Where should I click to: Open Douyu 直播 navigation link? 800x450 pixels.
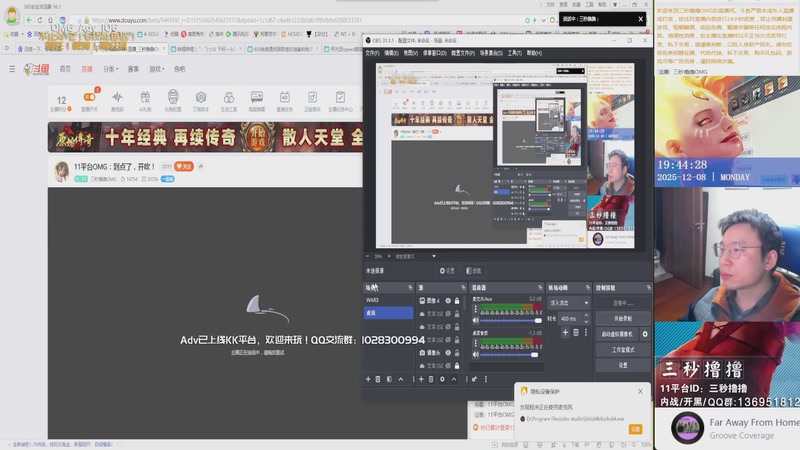pos(87,69)
